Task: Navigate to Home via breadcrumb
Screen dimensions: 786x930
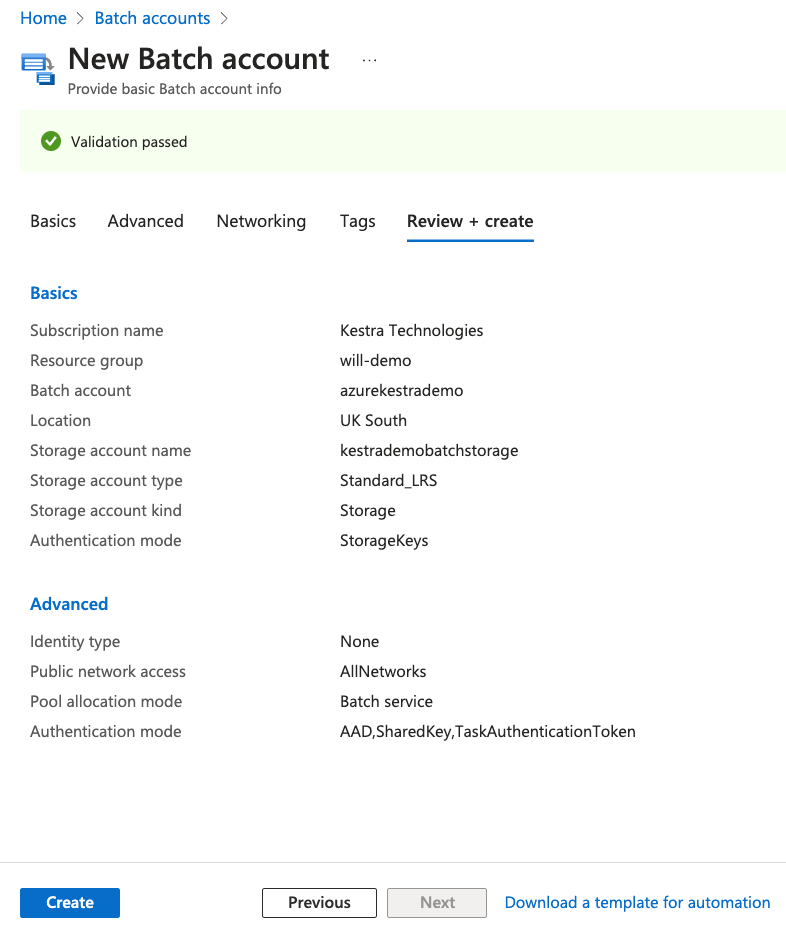Action: tap(43, 18)
